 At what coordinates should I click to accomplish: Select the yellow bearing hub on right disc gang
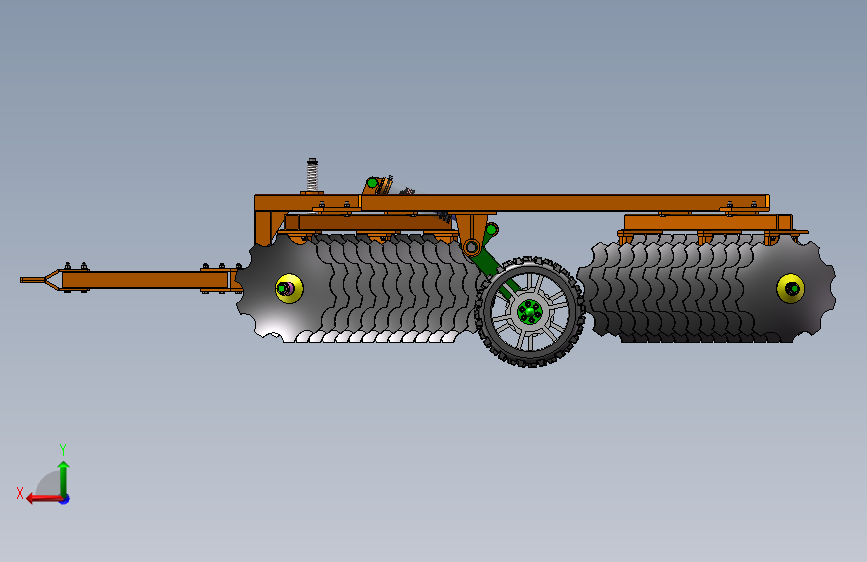(790, 288)
